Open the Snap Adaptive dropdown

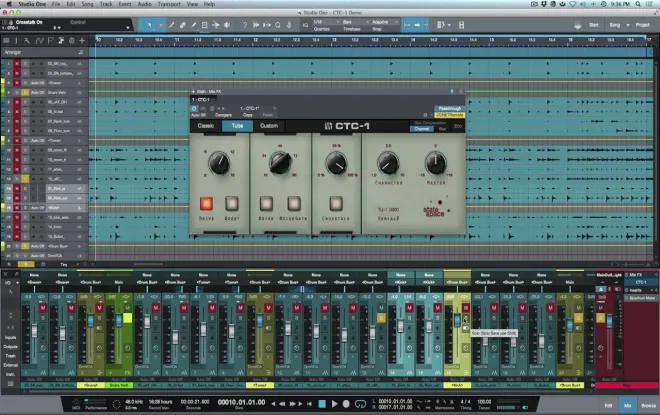(x=384, y=22)
